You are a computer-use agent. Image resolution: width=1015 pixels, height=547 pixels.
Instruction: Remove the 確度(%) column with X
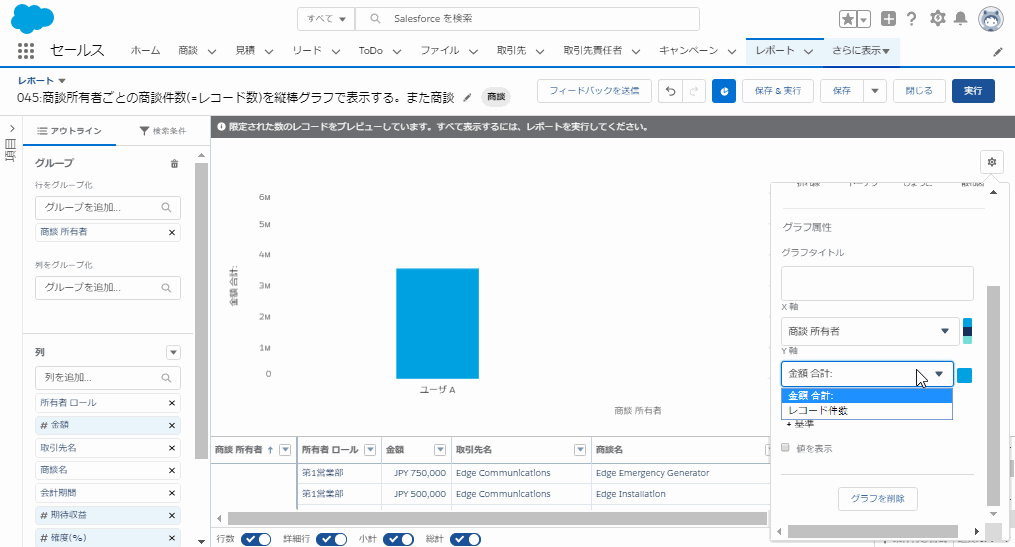(x=172, y=538)
